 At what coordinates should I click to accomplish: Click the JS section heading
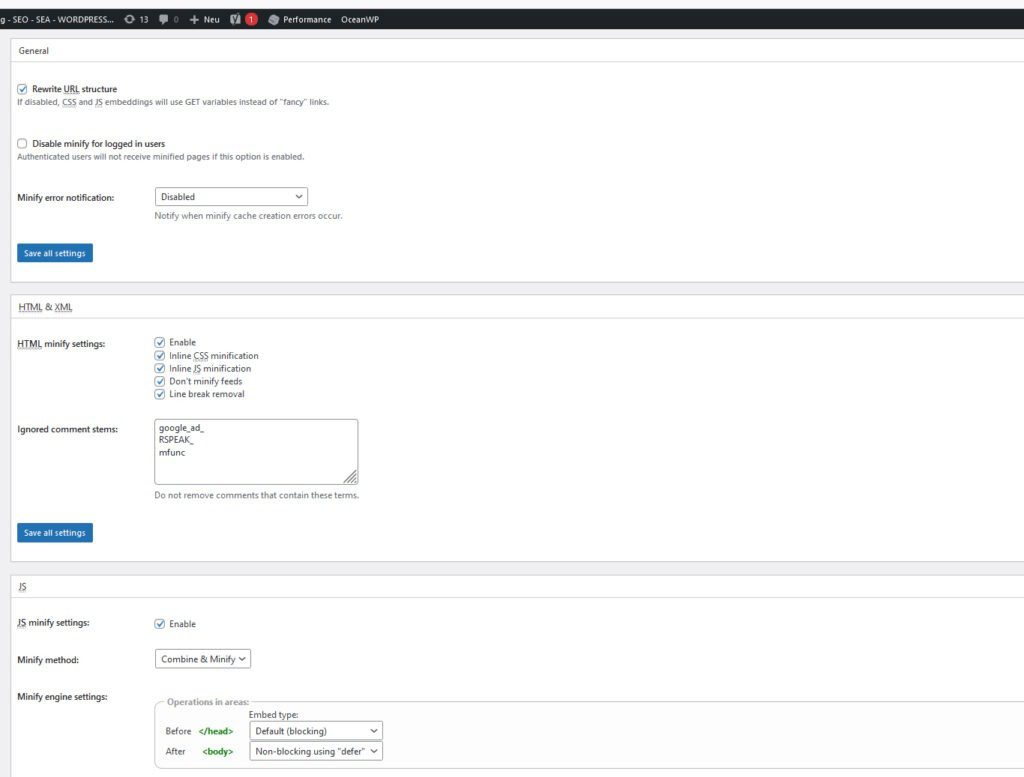click(x=22, y=587)
